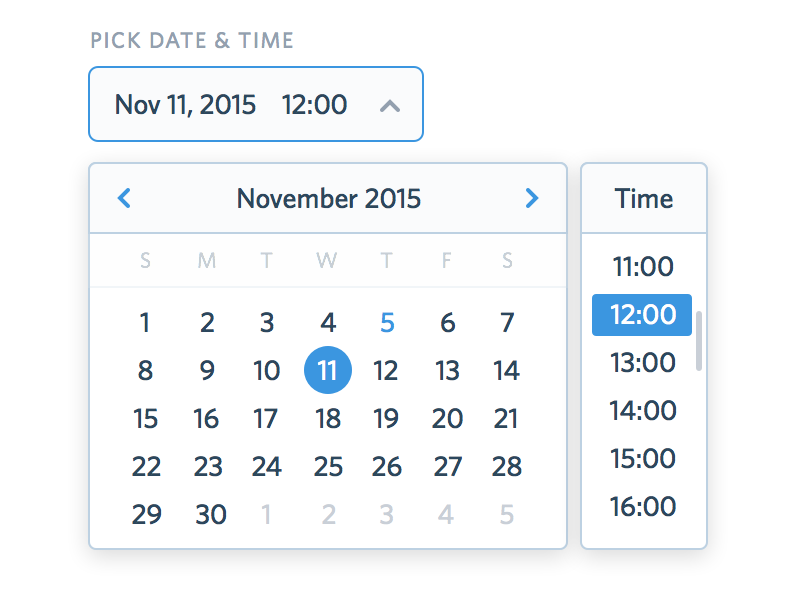Click the time list scrollbar thumb
800x600 pixels.
pos(699,341)
